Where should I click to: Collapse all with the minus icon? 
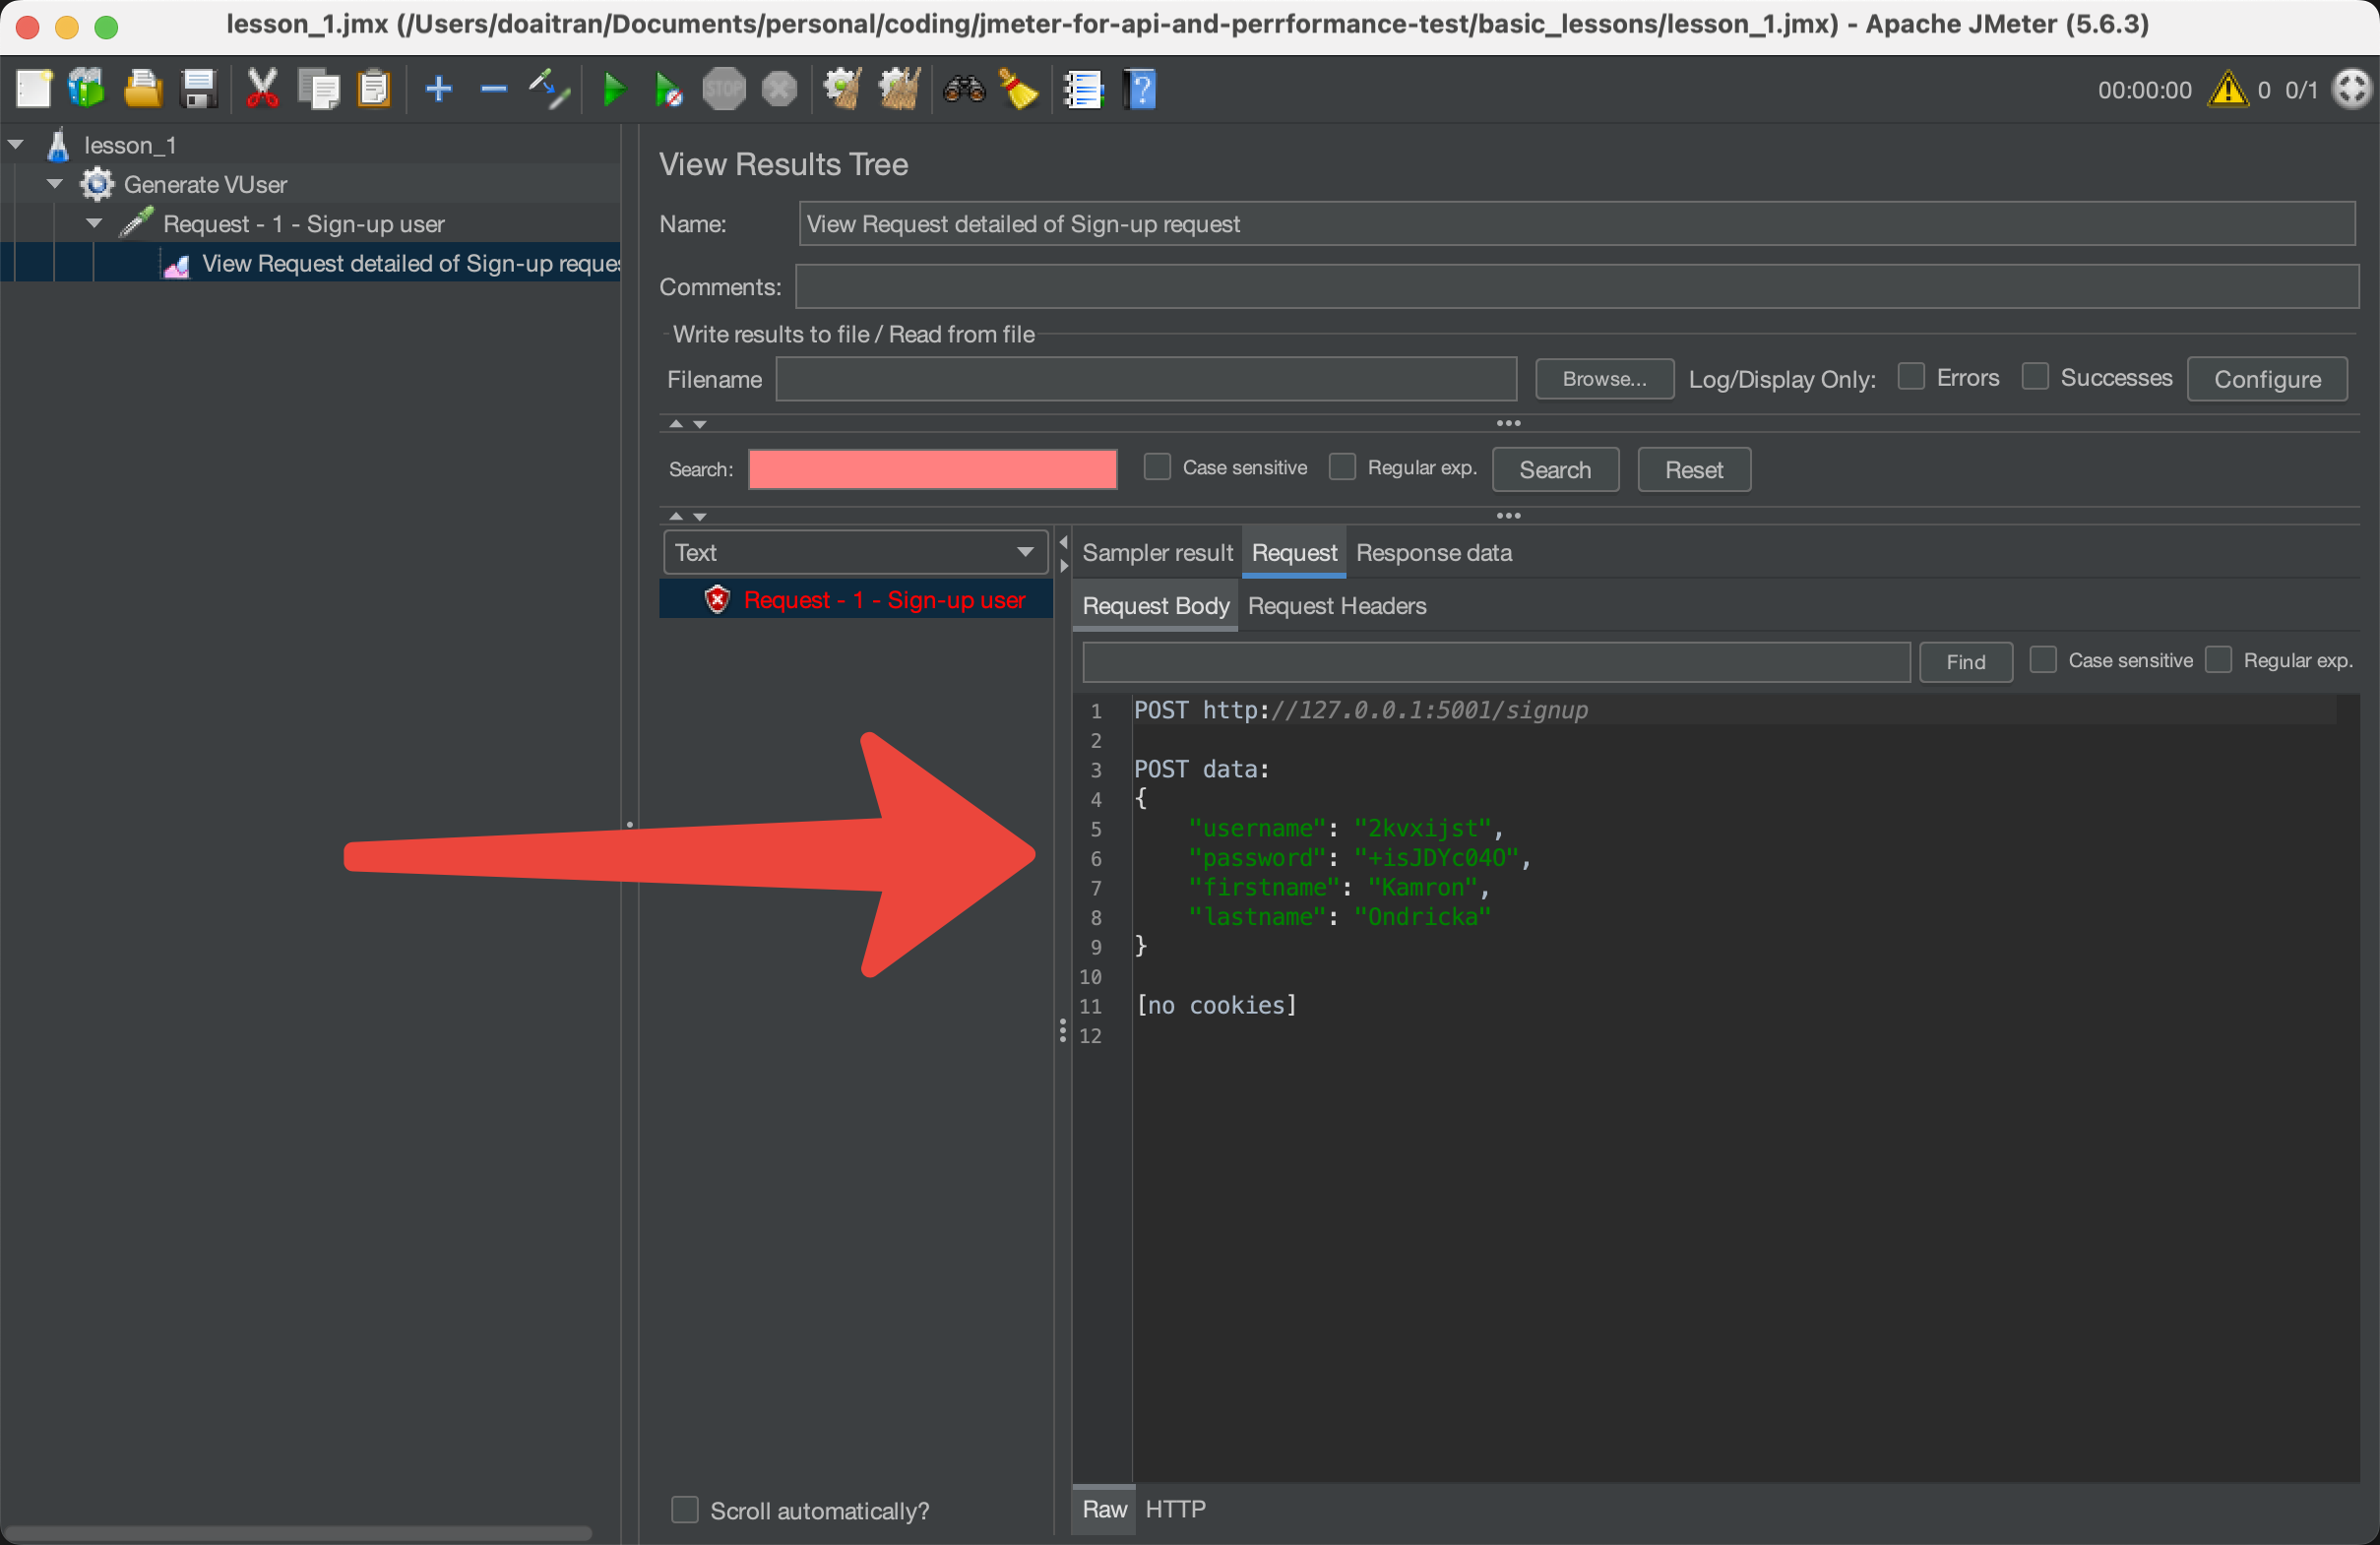point(494,89)
